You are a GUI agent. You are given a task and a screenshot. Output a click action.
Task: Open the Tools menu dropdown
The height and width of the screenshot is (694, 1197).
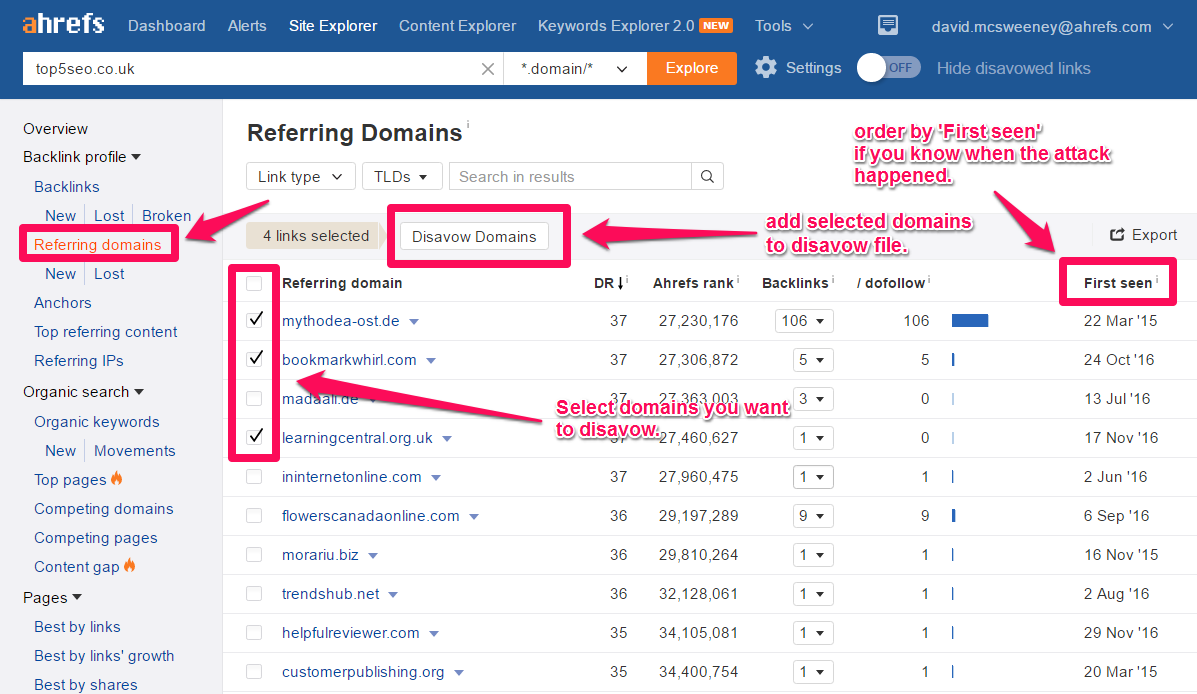coord(784,26)
